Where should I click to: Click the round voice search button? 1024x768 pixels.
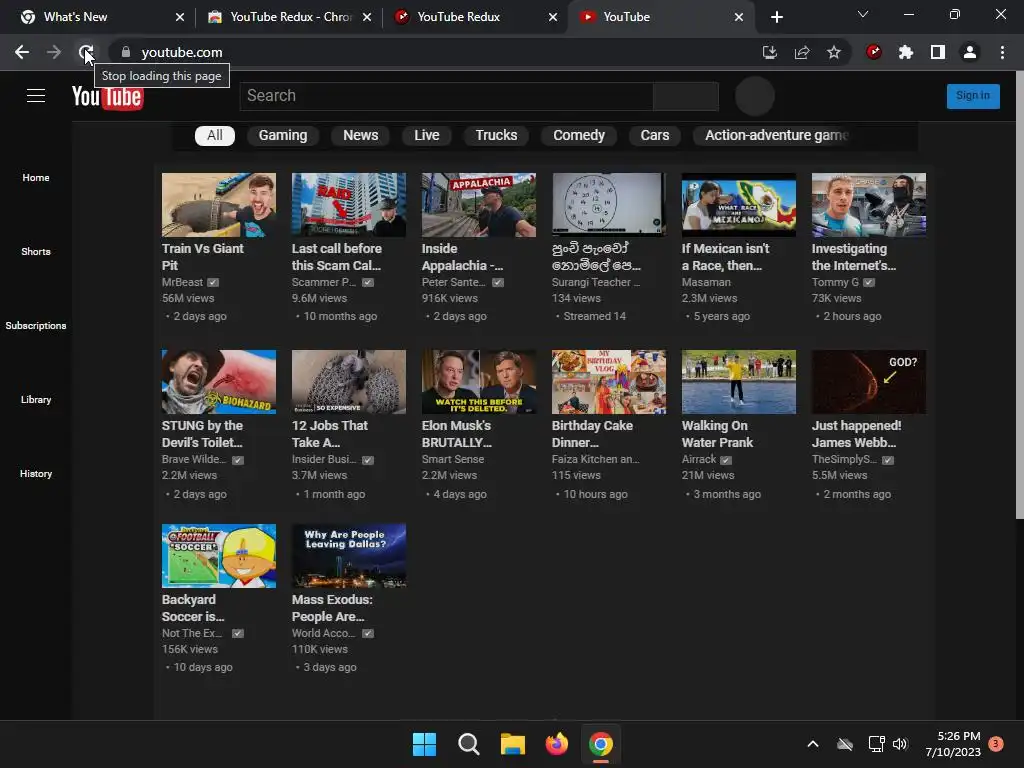[x=754, y=96]
